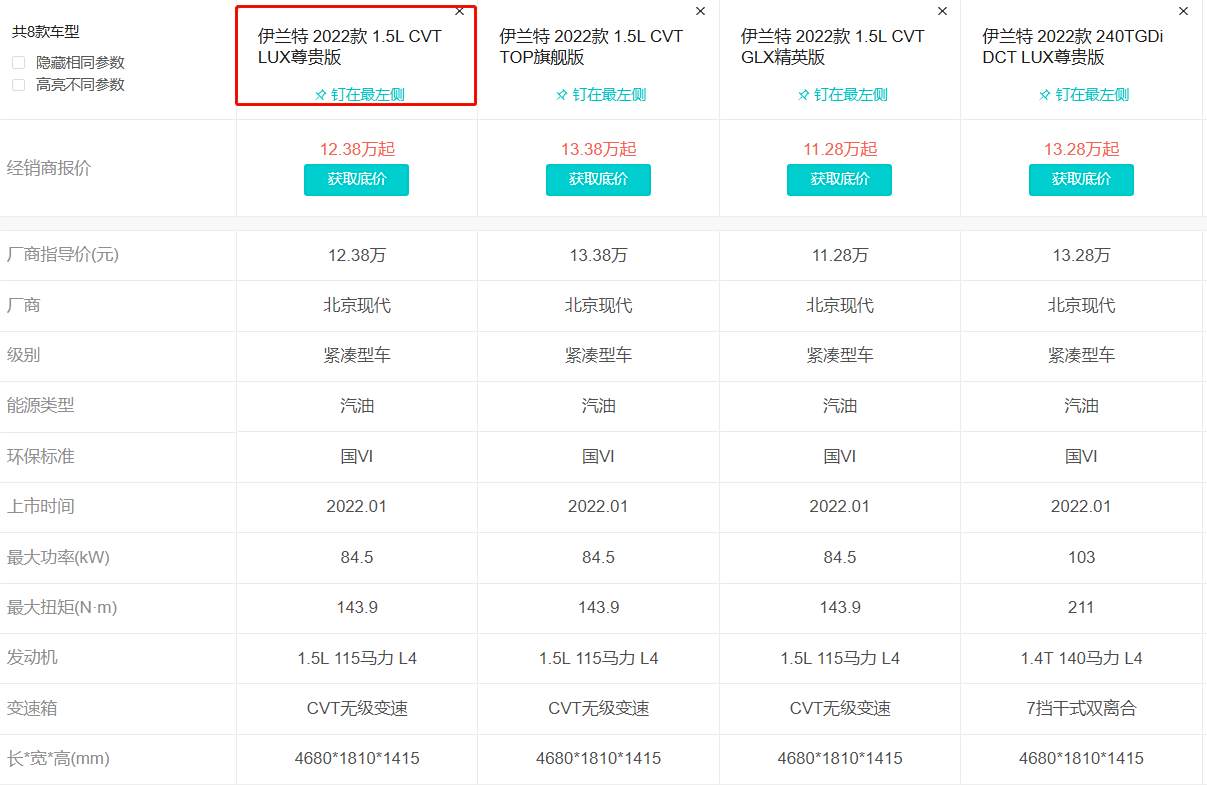Enable the 高亮不同参数 checkbox
Image resolution: width=1207 pixels, height=785 pixels.
[x=19, y=85]
